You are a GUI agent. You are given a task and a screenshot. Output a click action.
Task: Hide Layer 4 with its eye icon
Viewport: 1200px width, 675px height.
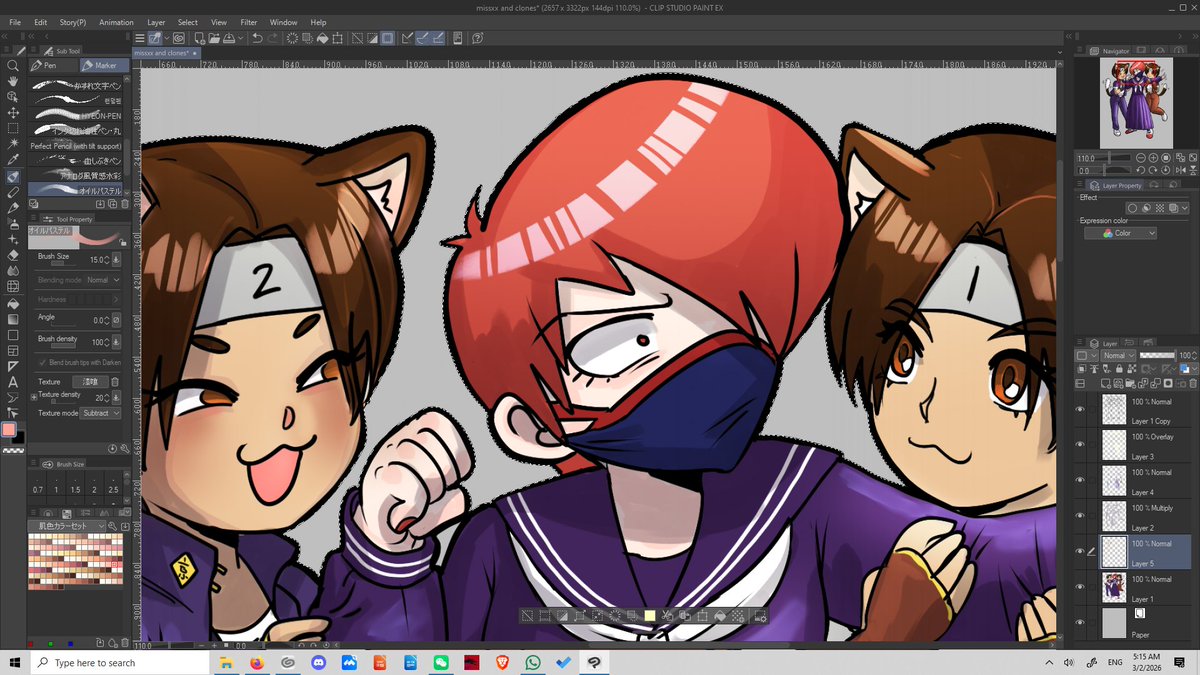[1080, 480]
